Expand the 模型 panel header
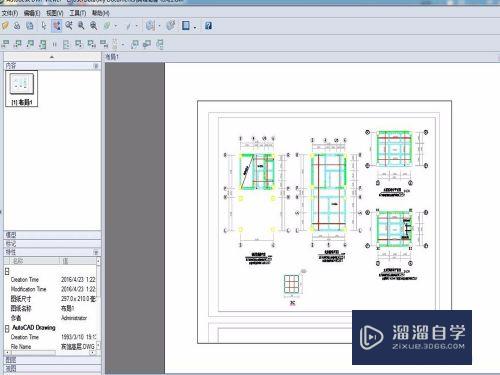The image size is (500, 375). tap(52, 235)
